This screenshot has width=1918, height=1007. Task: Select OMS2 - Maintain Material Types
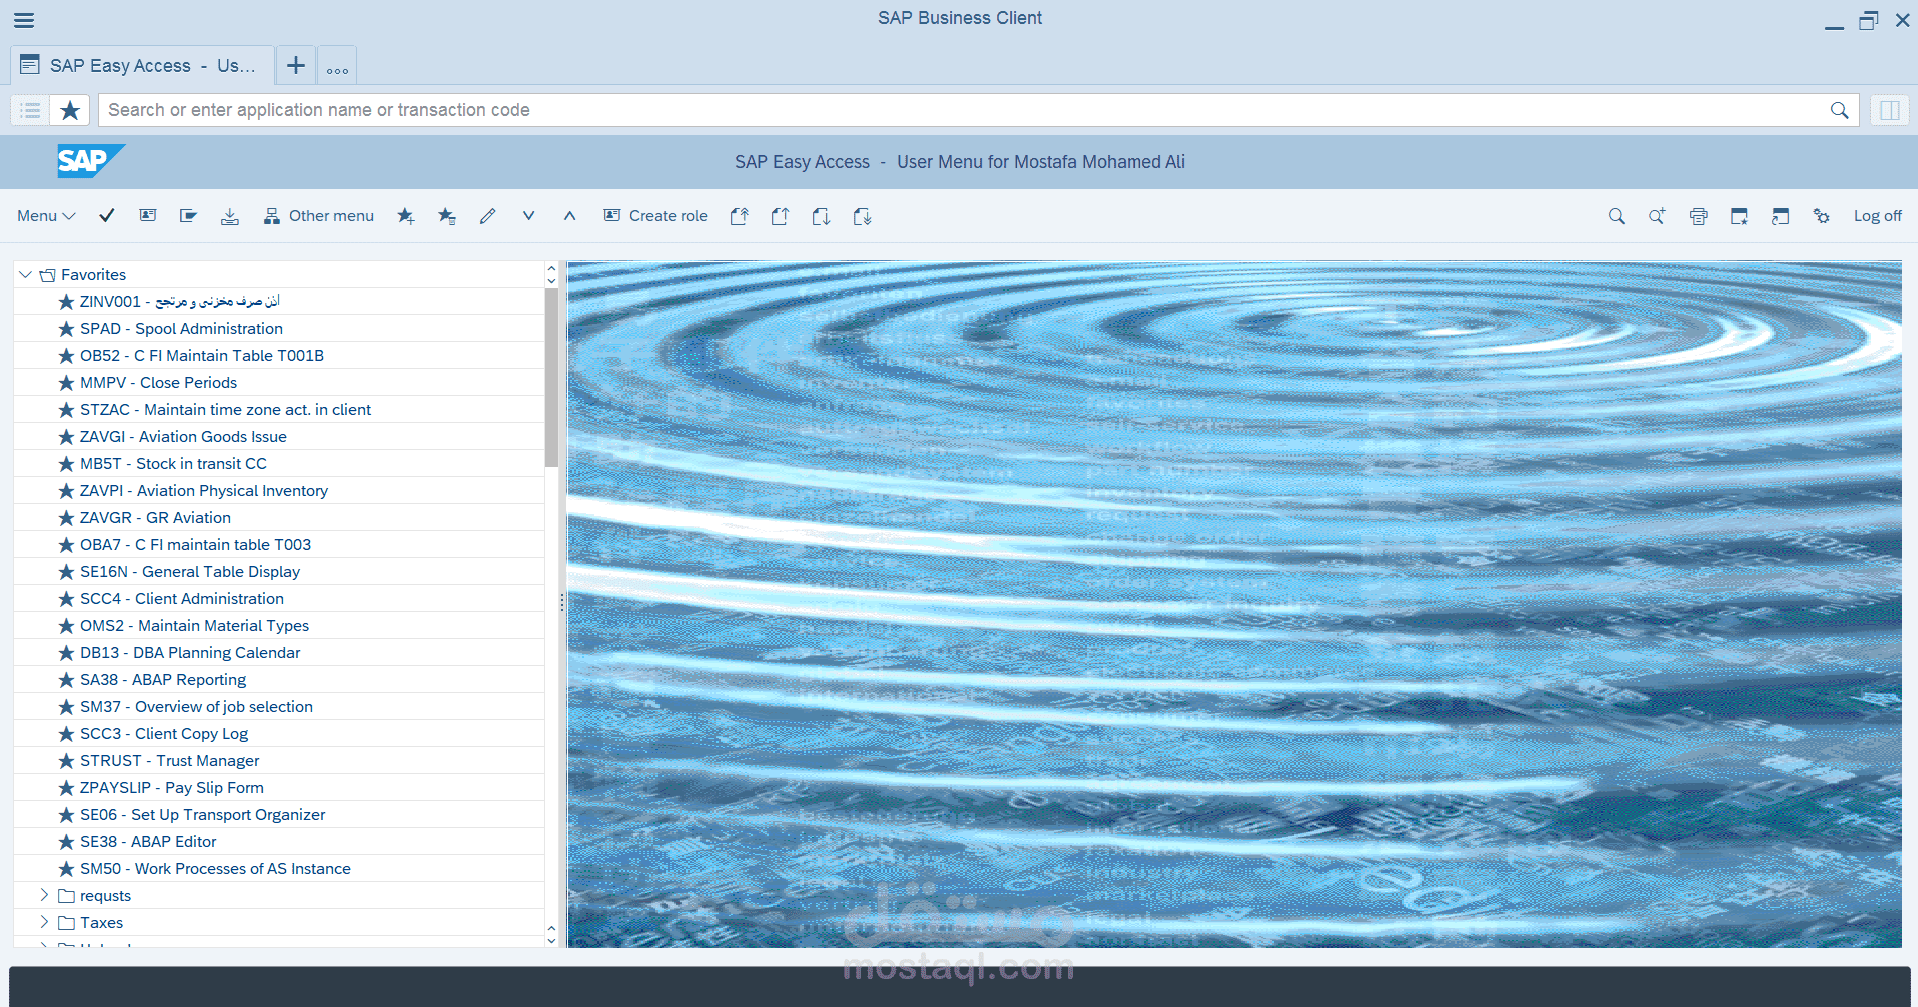(279, 626)
